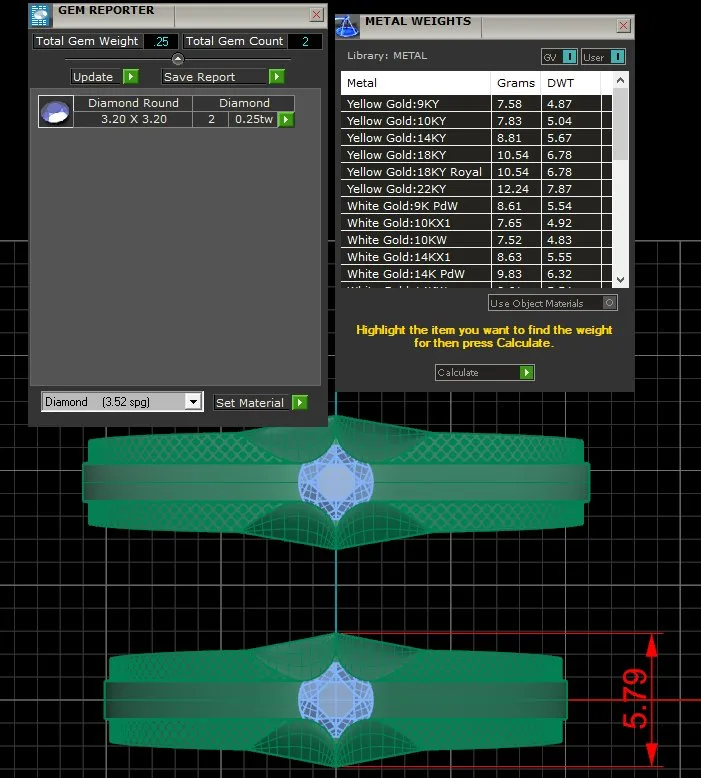Click the Library: METAL label
The height and width of the screenshot is (778, 701).
[x=386, y=56]
